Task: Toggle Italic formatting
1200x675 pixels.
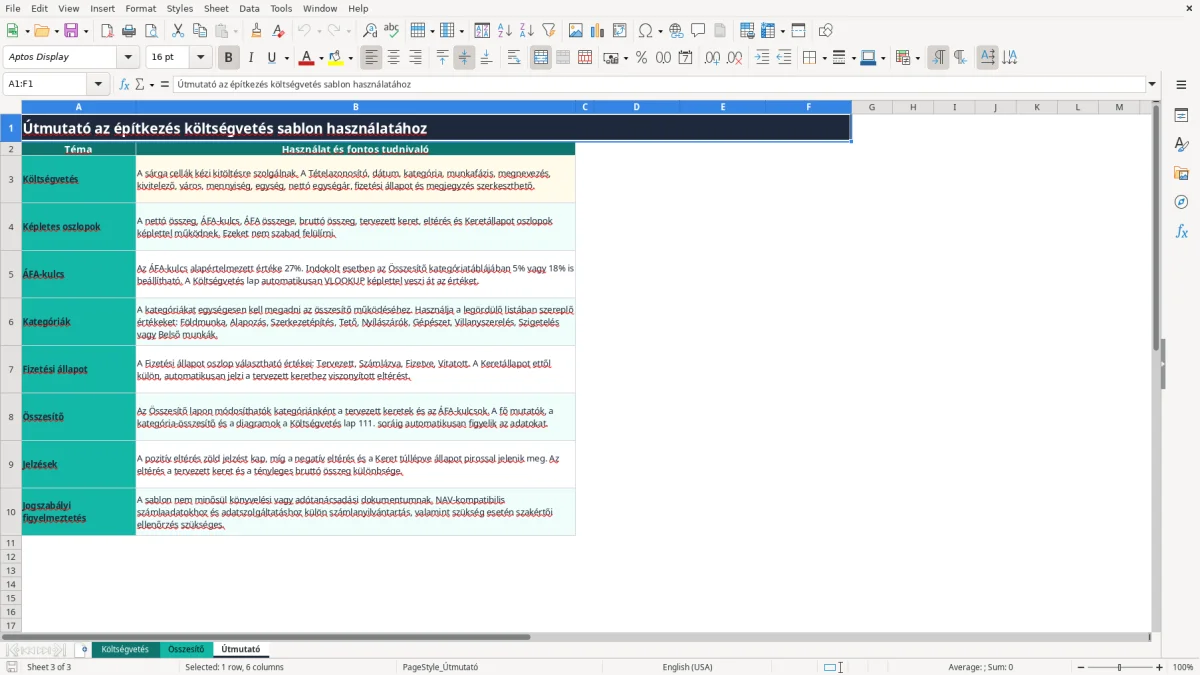Action: 251,58
